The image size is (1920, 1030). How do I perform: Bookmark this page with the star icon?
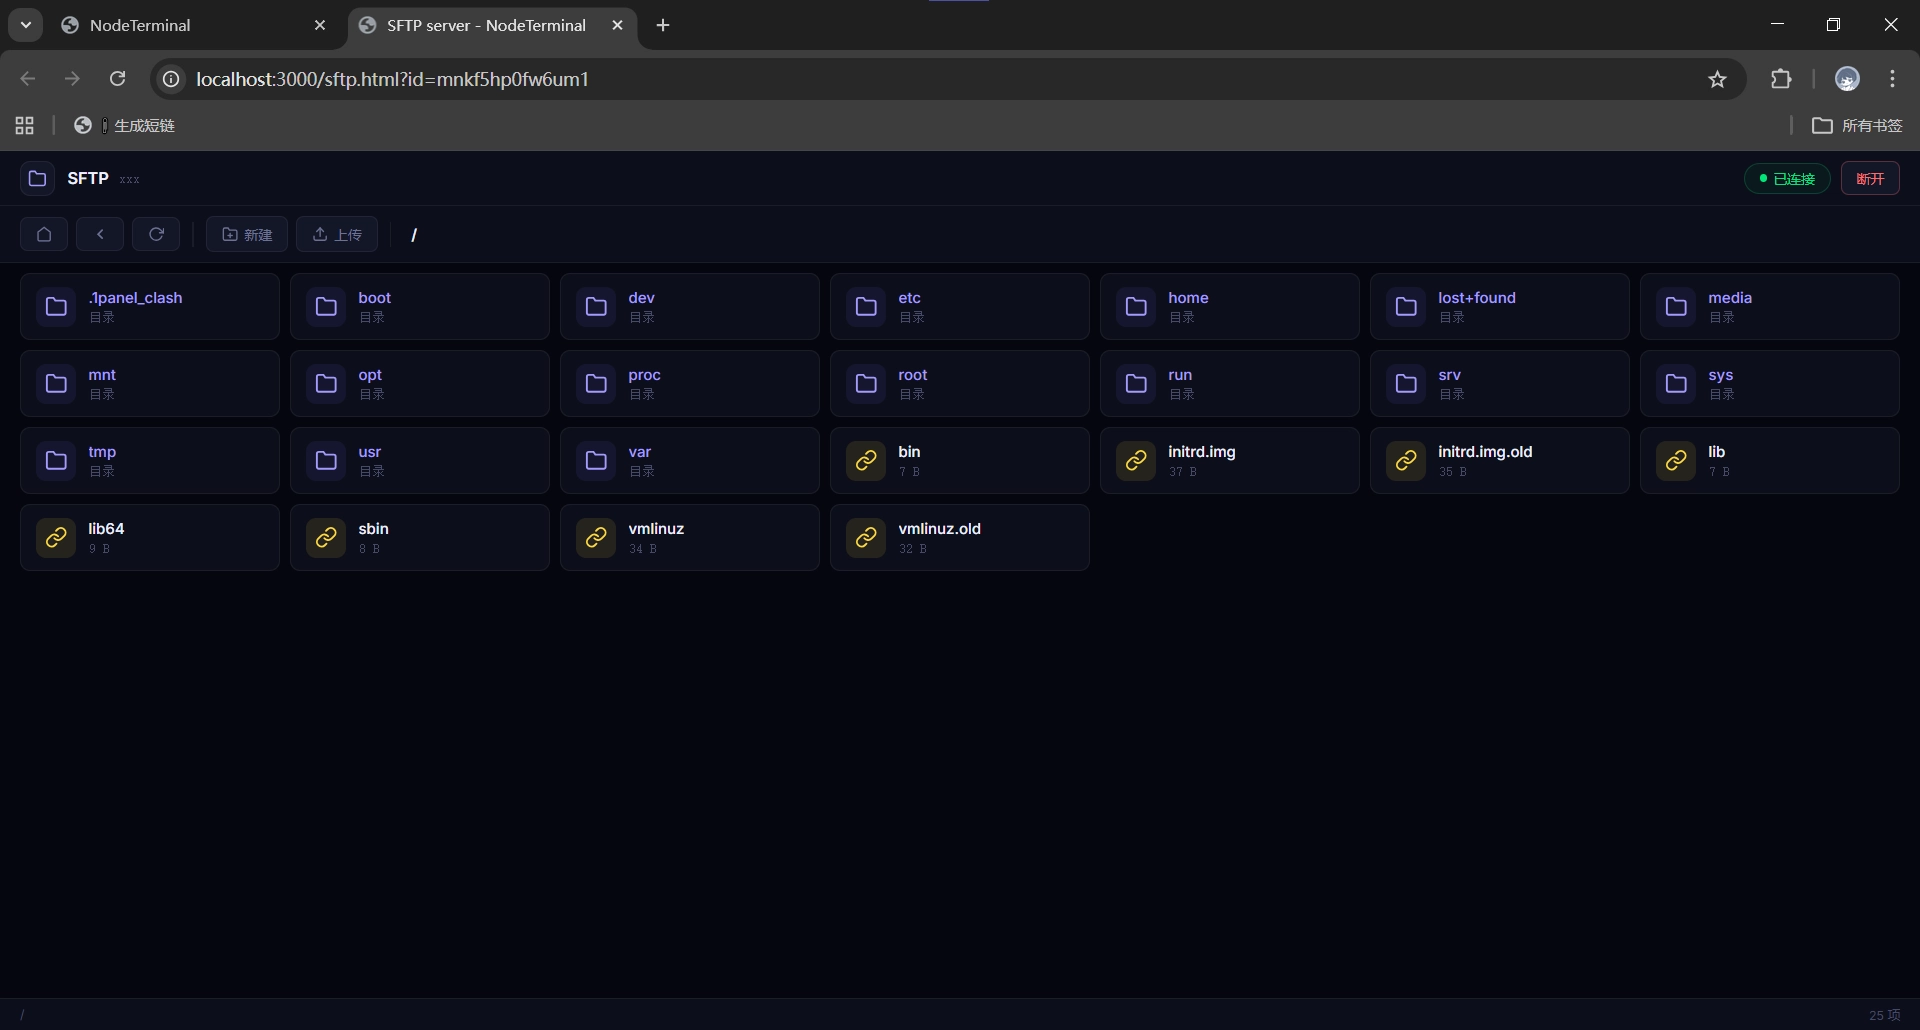pos(1717,80)
